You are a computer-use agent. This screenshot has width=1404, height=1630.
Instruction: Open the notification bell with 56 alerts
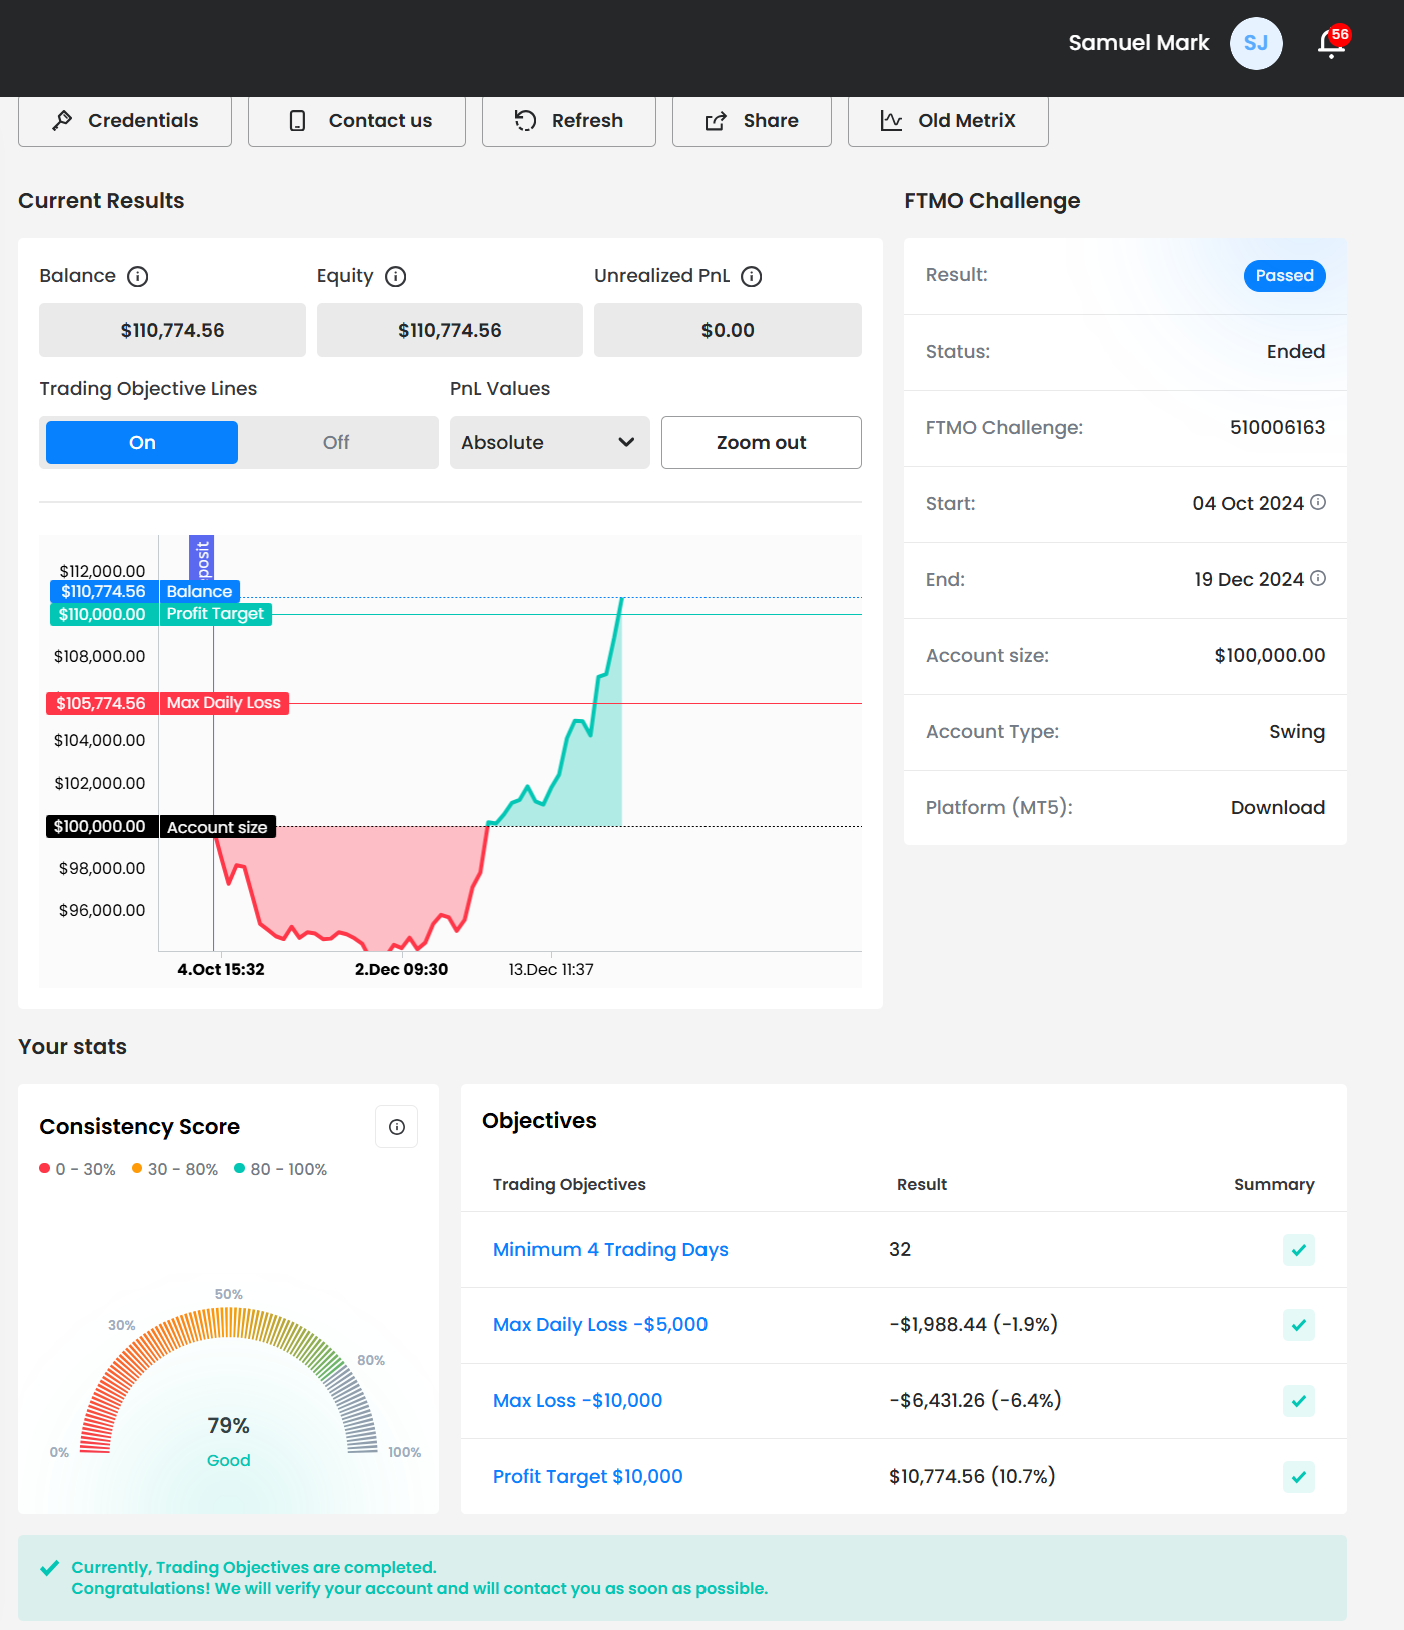pos(1332,43)
